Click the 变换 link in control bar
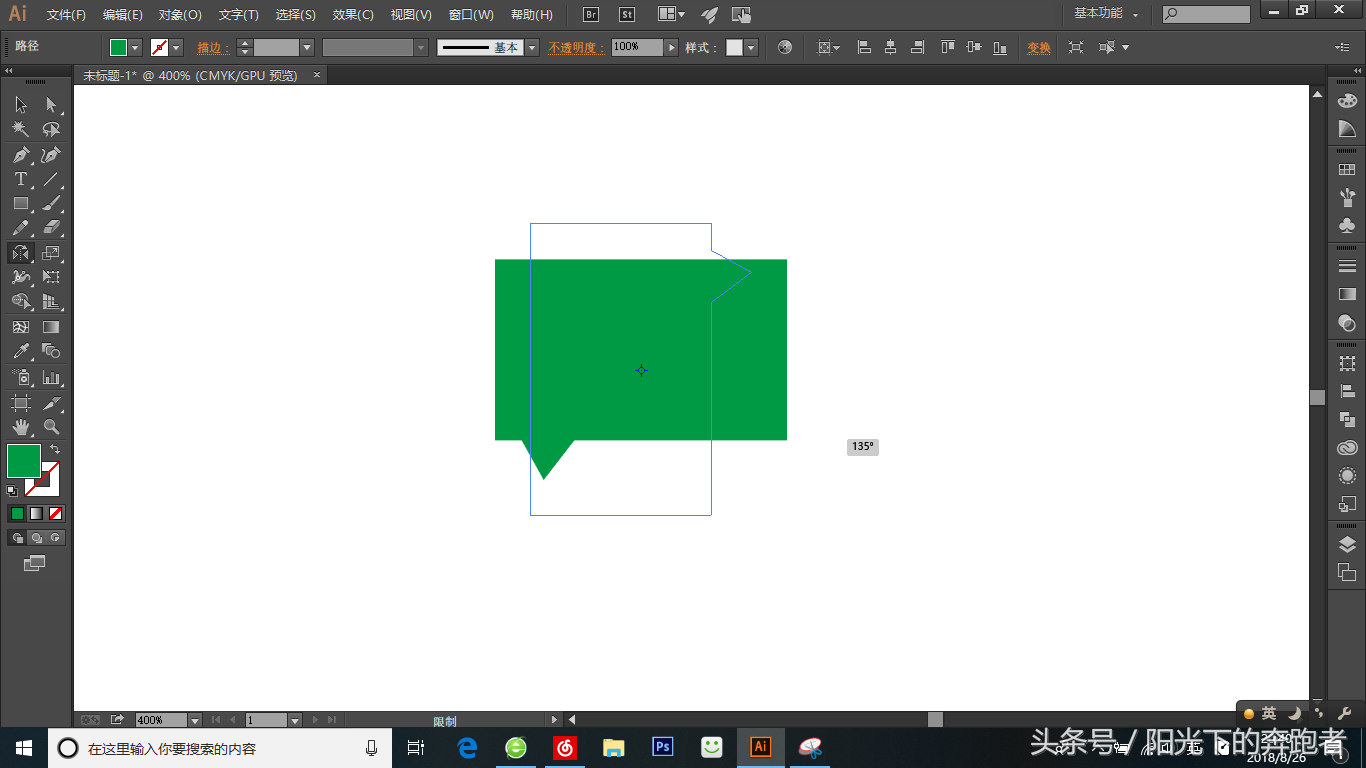The width and height of the screenshot is (1366, 768). [1039, 48]
